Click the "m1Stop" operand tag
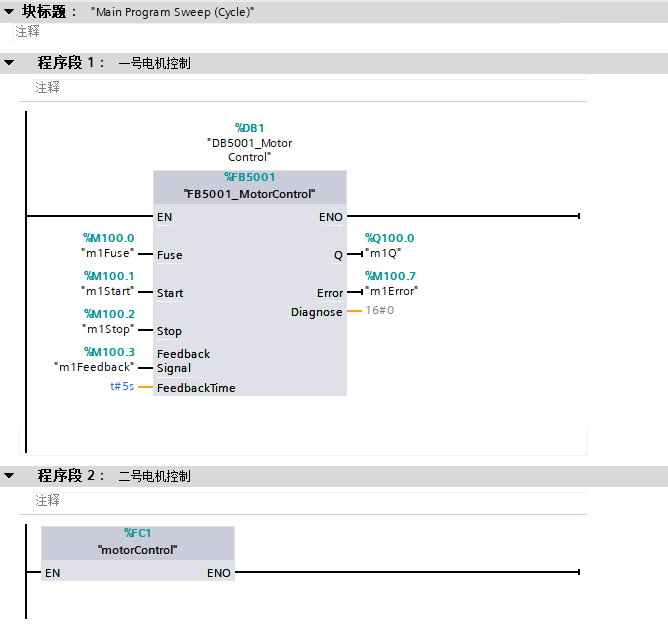Viewport: 668px width, 624px height. coord(110,330)
